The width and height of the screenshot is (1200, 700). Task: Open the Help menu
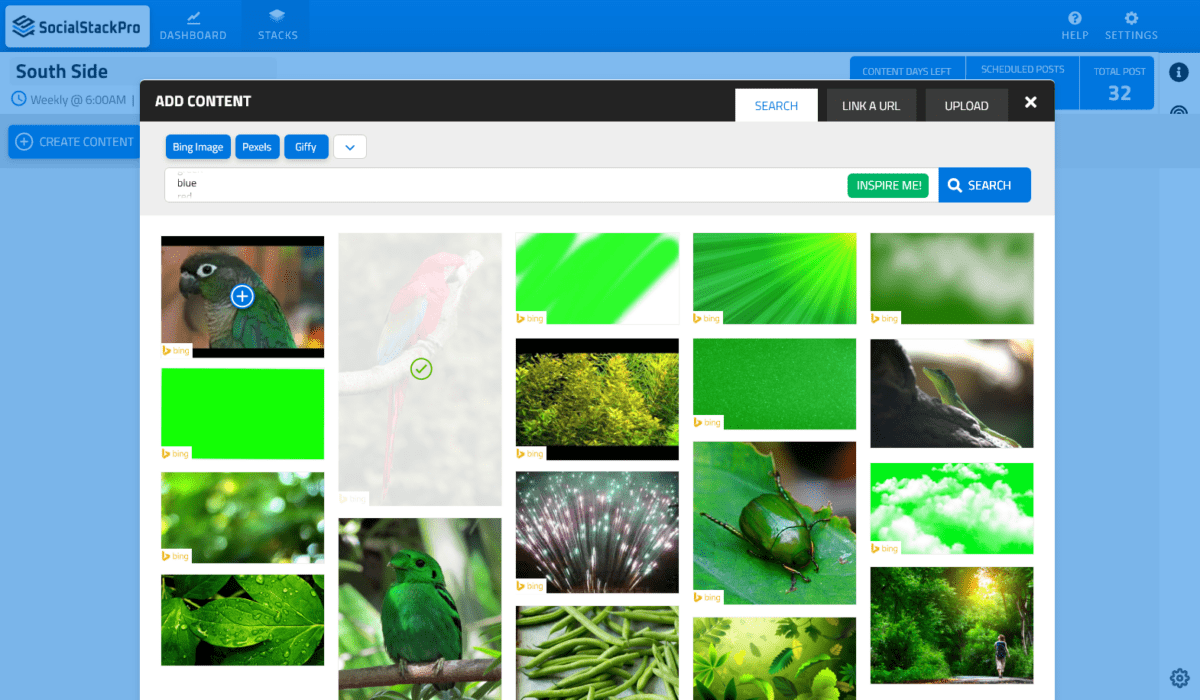[x=1075, y=26]
